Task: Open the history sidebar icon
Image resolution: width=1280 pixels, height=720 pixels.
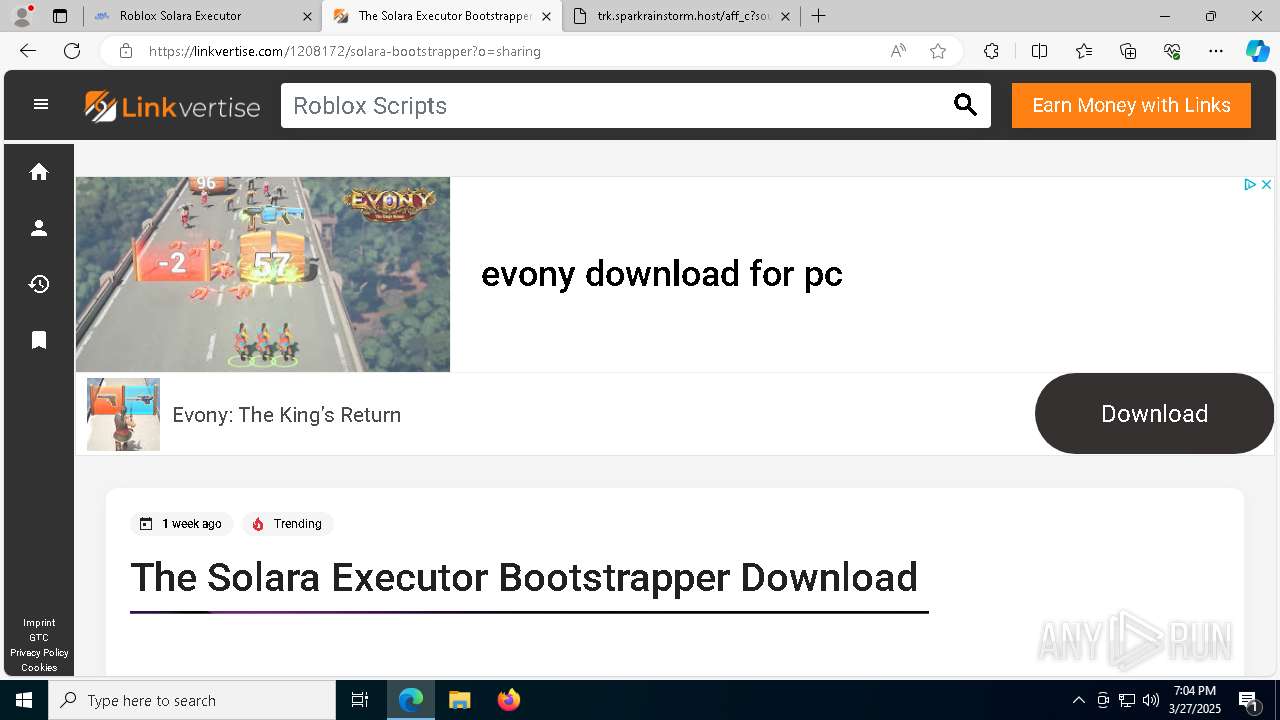Action: pyautogui.click(x=39, y=284)
